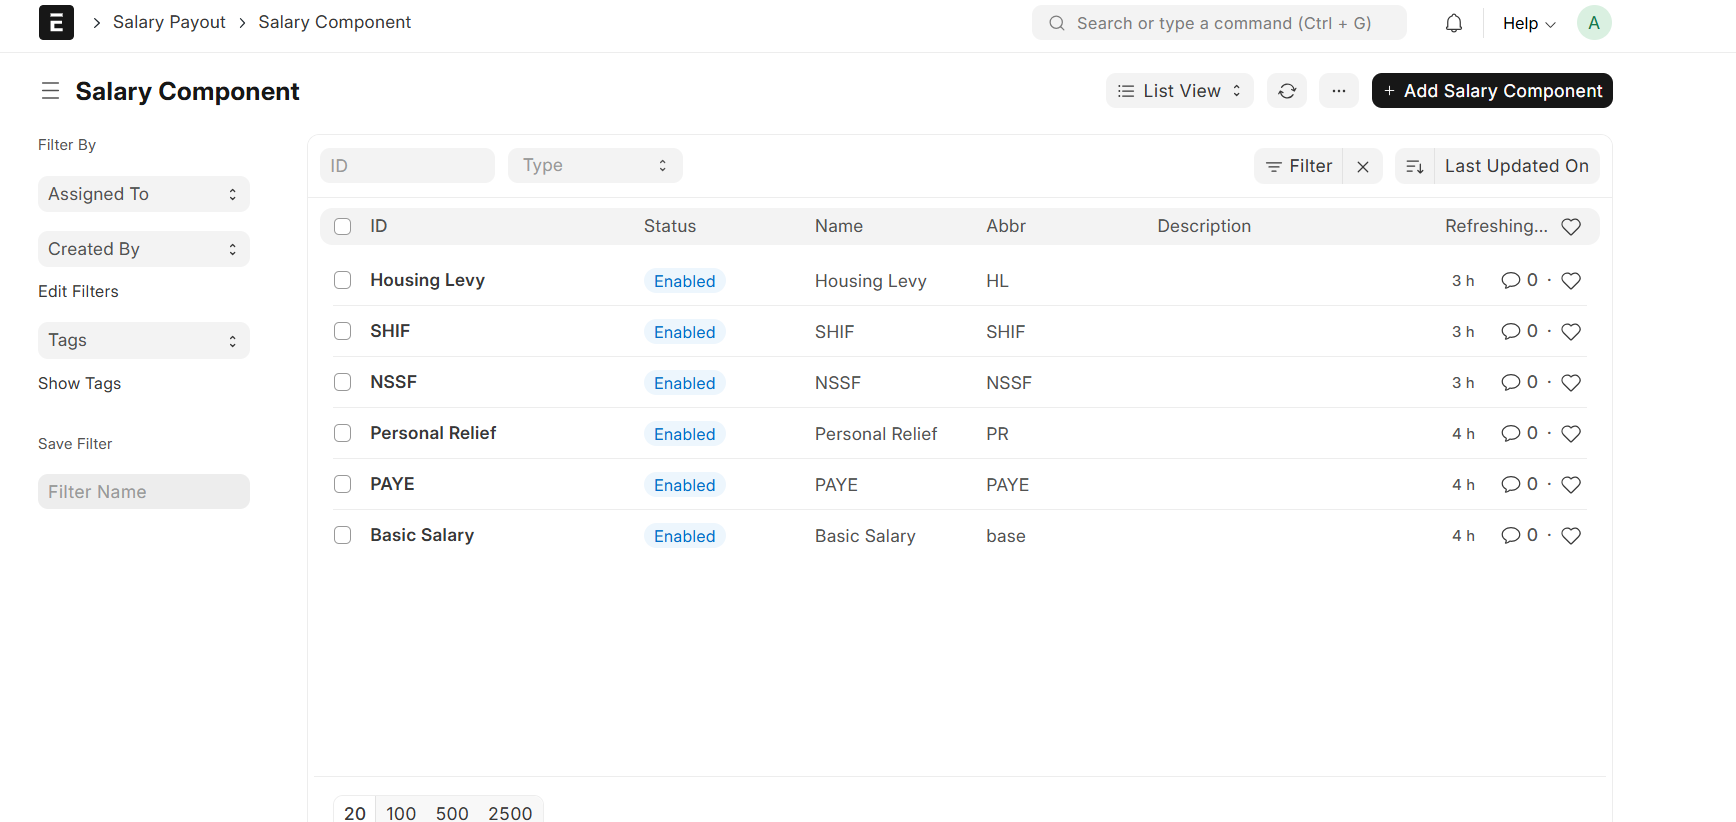Like the NSSF row heart

(x=1571, y=383)
